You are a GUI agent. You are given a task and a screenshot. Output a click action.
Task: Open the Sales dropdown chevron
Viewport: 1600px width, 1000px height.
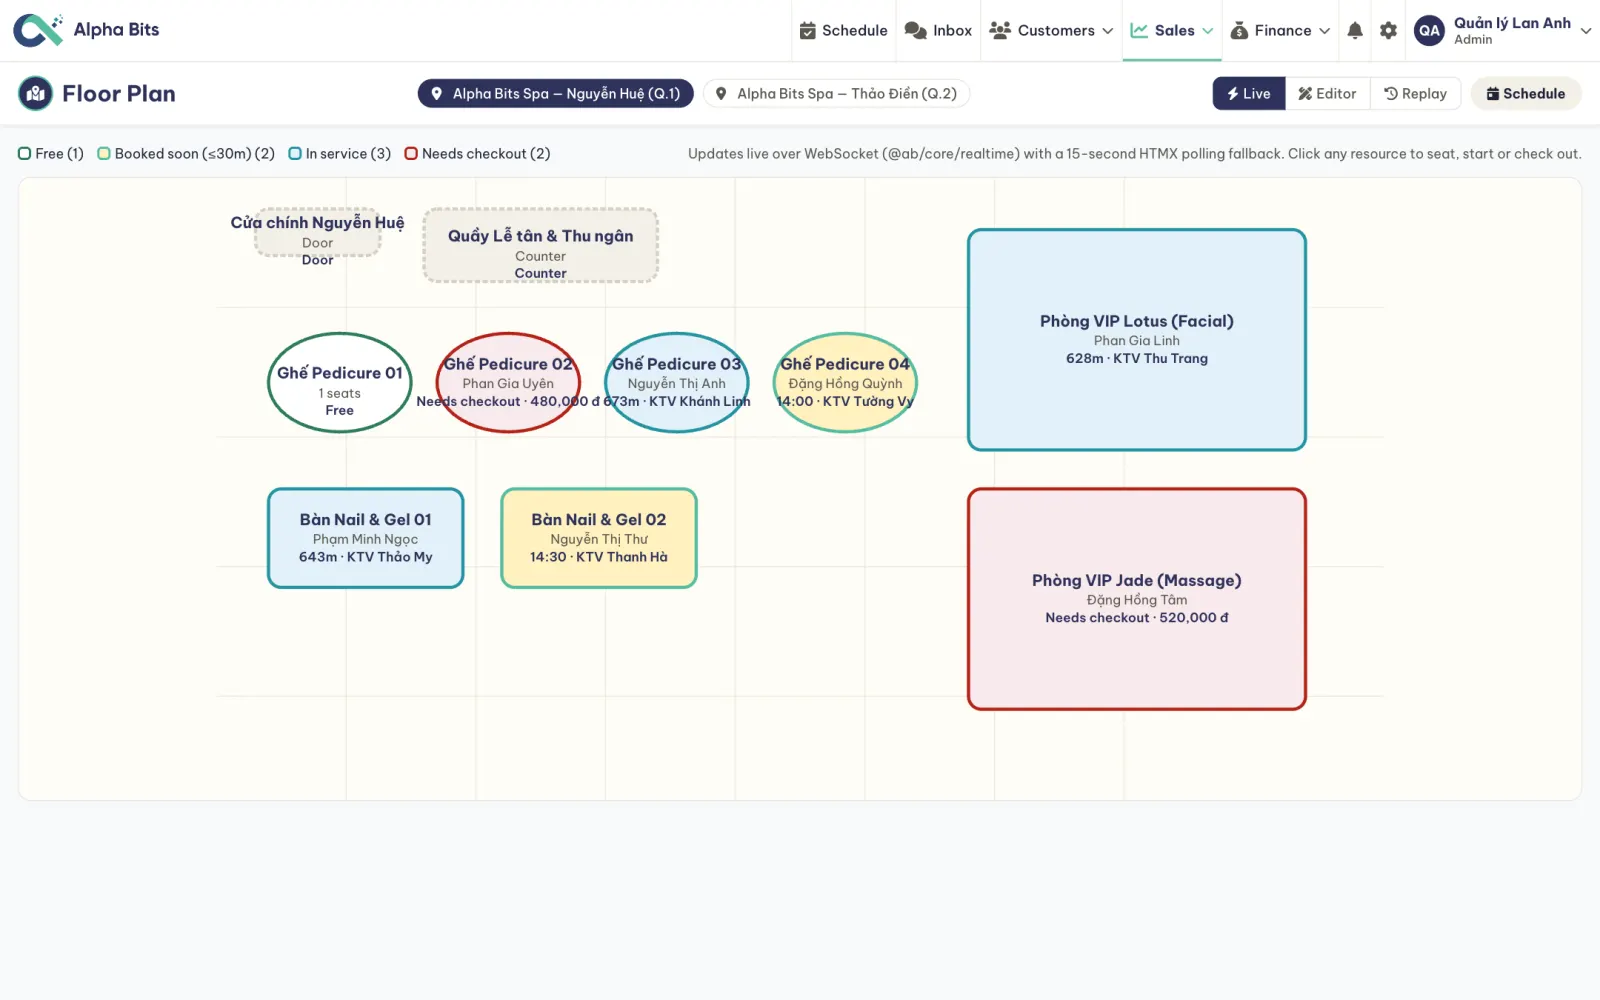click(x=1208, y=31)
